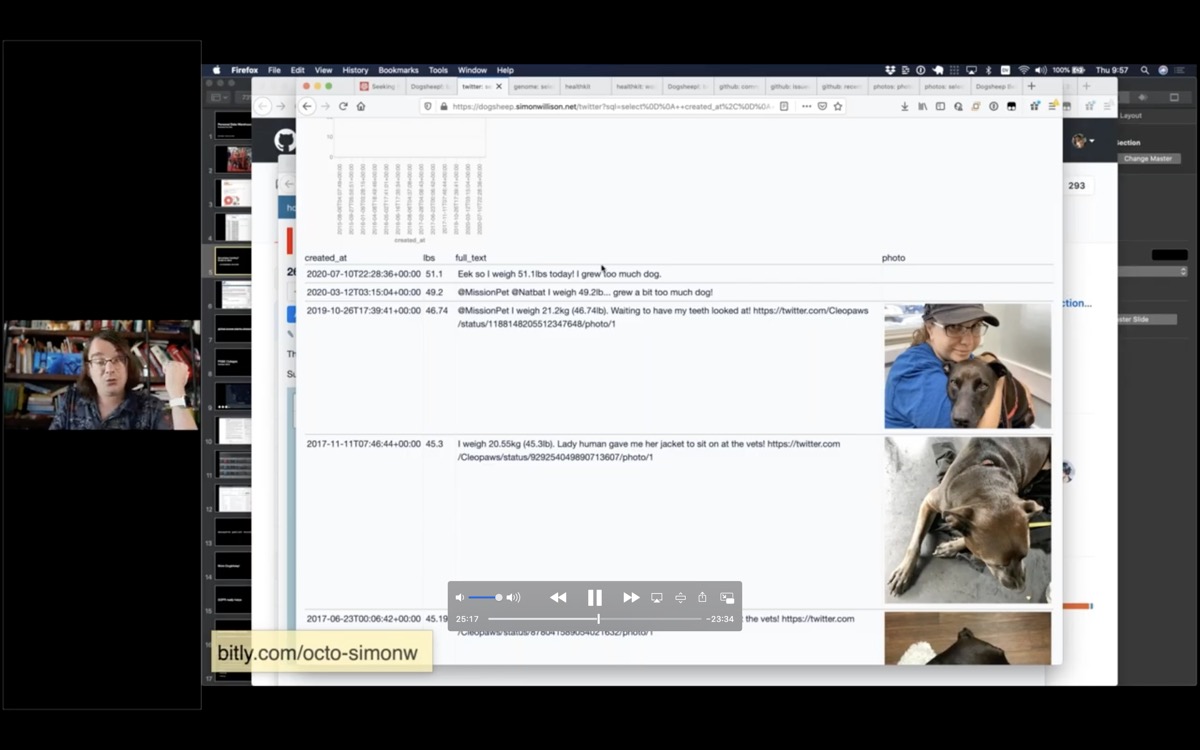The height and width of the screenshot is (750, 1200).
Task: Show Firefox sidebars icon
Action: click(940, 106)
